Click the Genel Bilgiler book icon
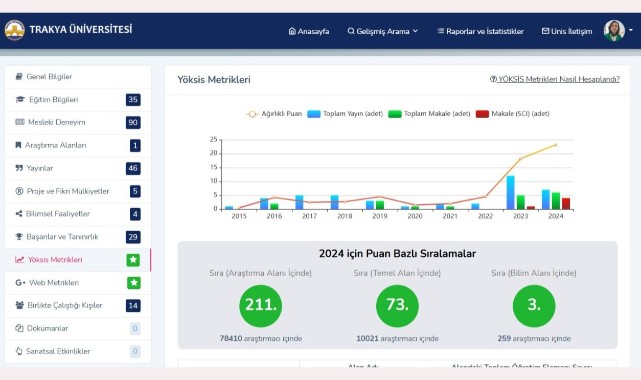 (19, 76)
